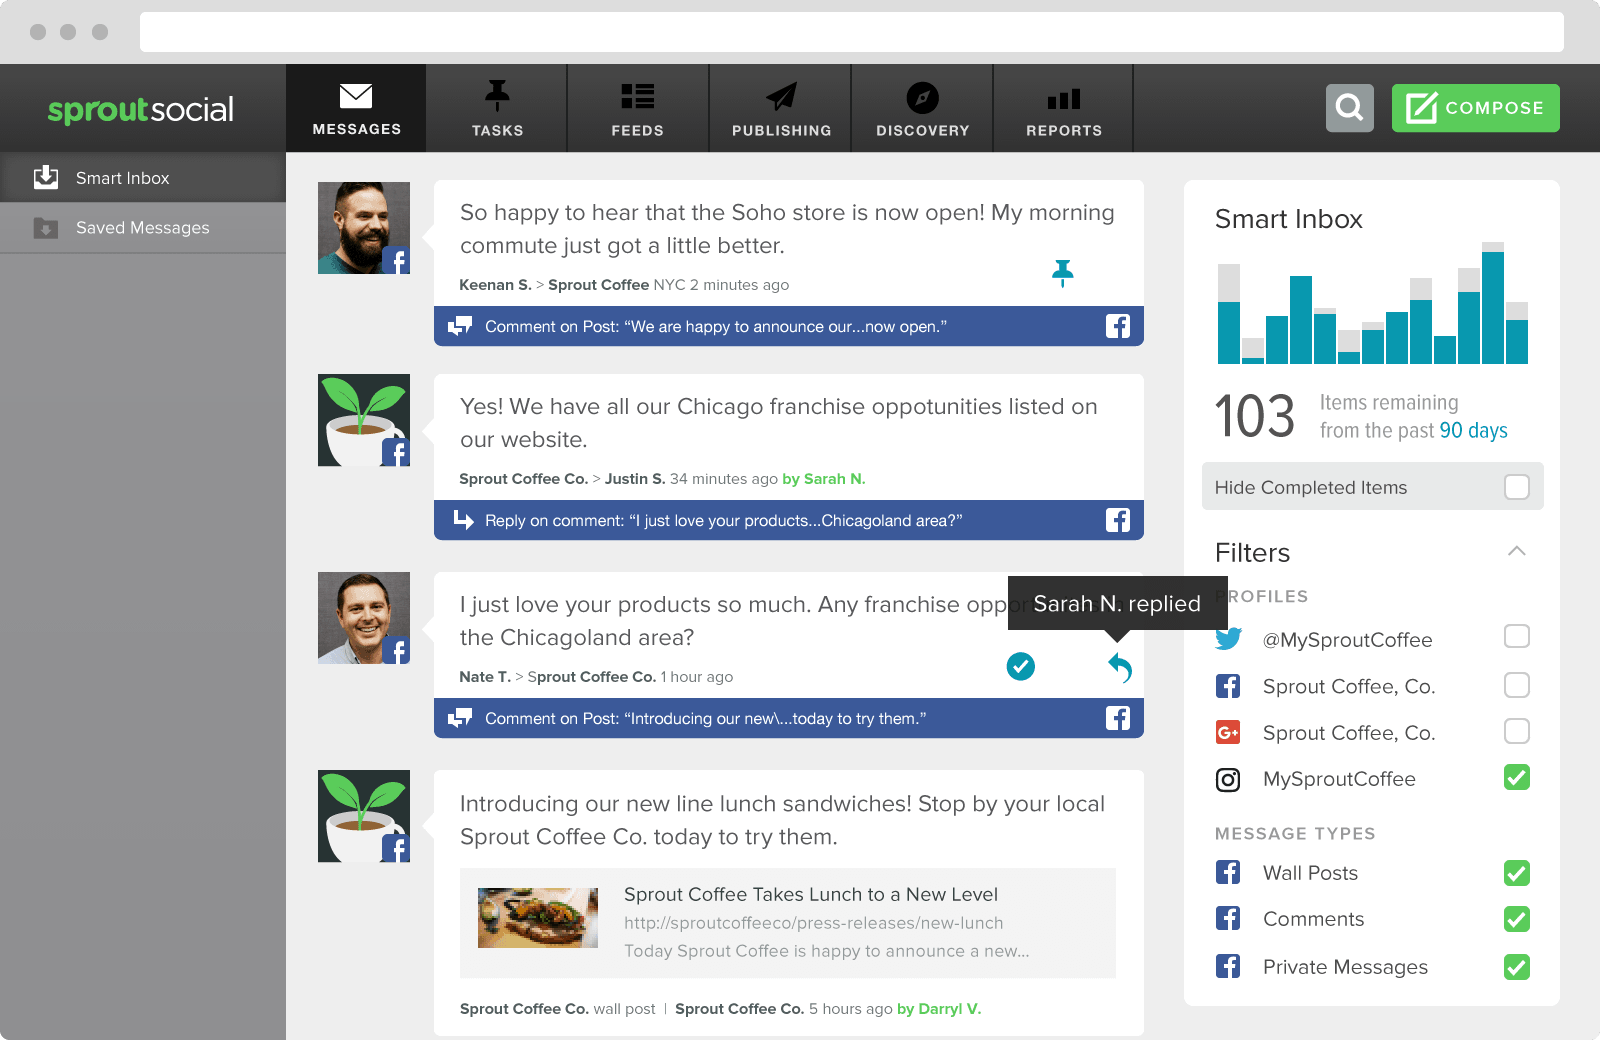Click the Compose button

pos(1476,108)
